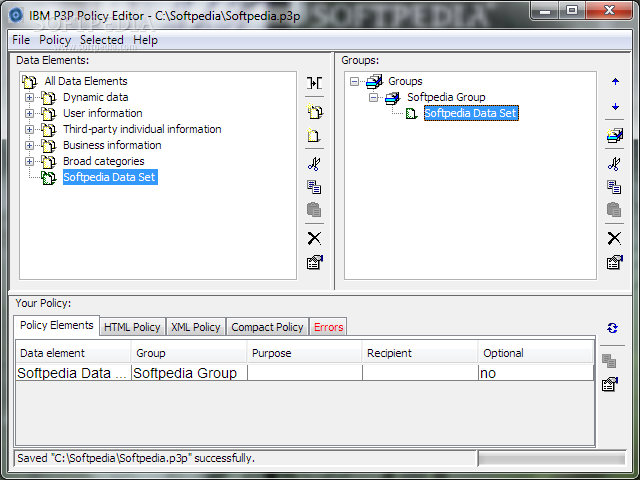Delete using X icon in Groups toolbar

[x=614, y=238]
